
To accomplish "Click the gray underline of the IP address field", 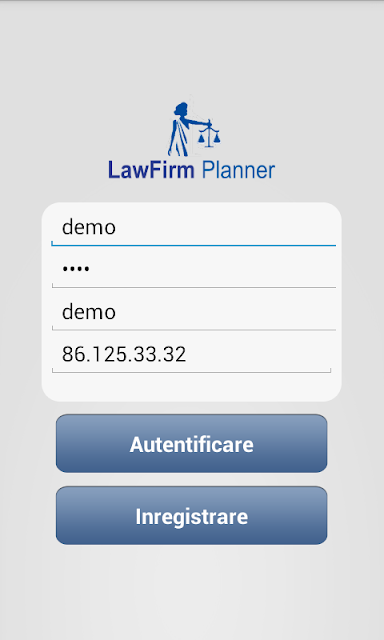I will click(191, 372).
